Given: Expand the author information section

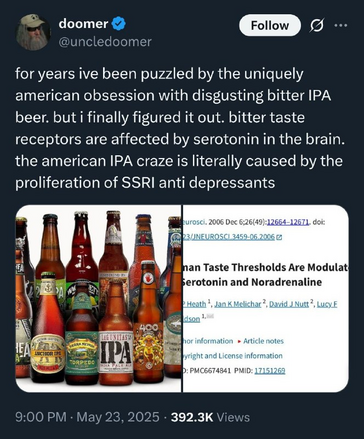Looking at the screenshot, I should [208, 341].
